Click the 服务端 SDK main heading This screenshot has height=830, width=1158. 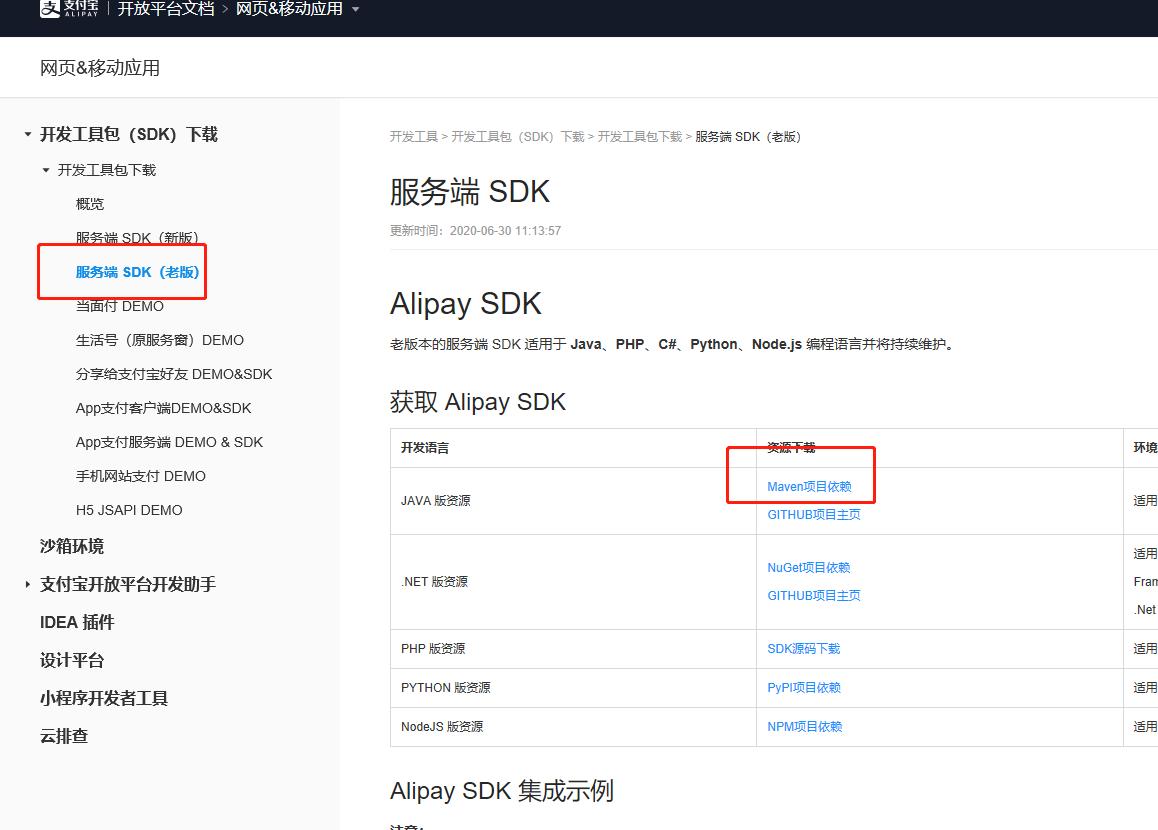pyautogui.click(x=470, y=192)
